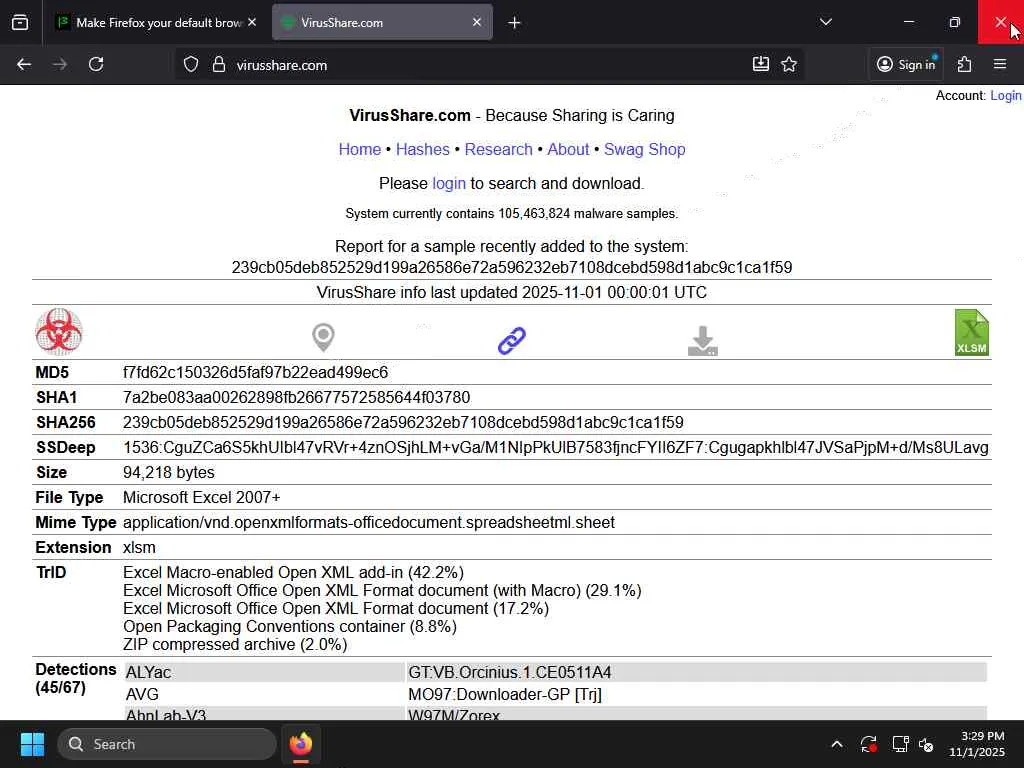Click Firefox icon in the taskbar
Image resolution: width=1024 pixels, height=768 pixels.
301,744
